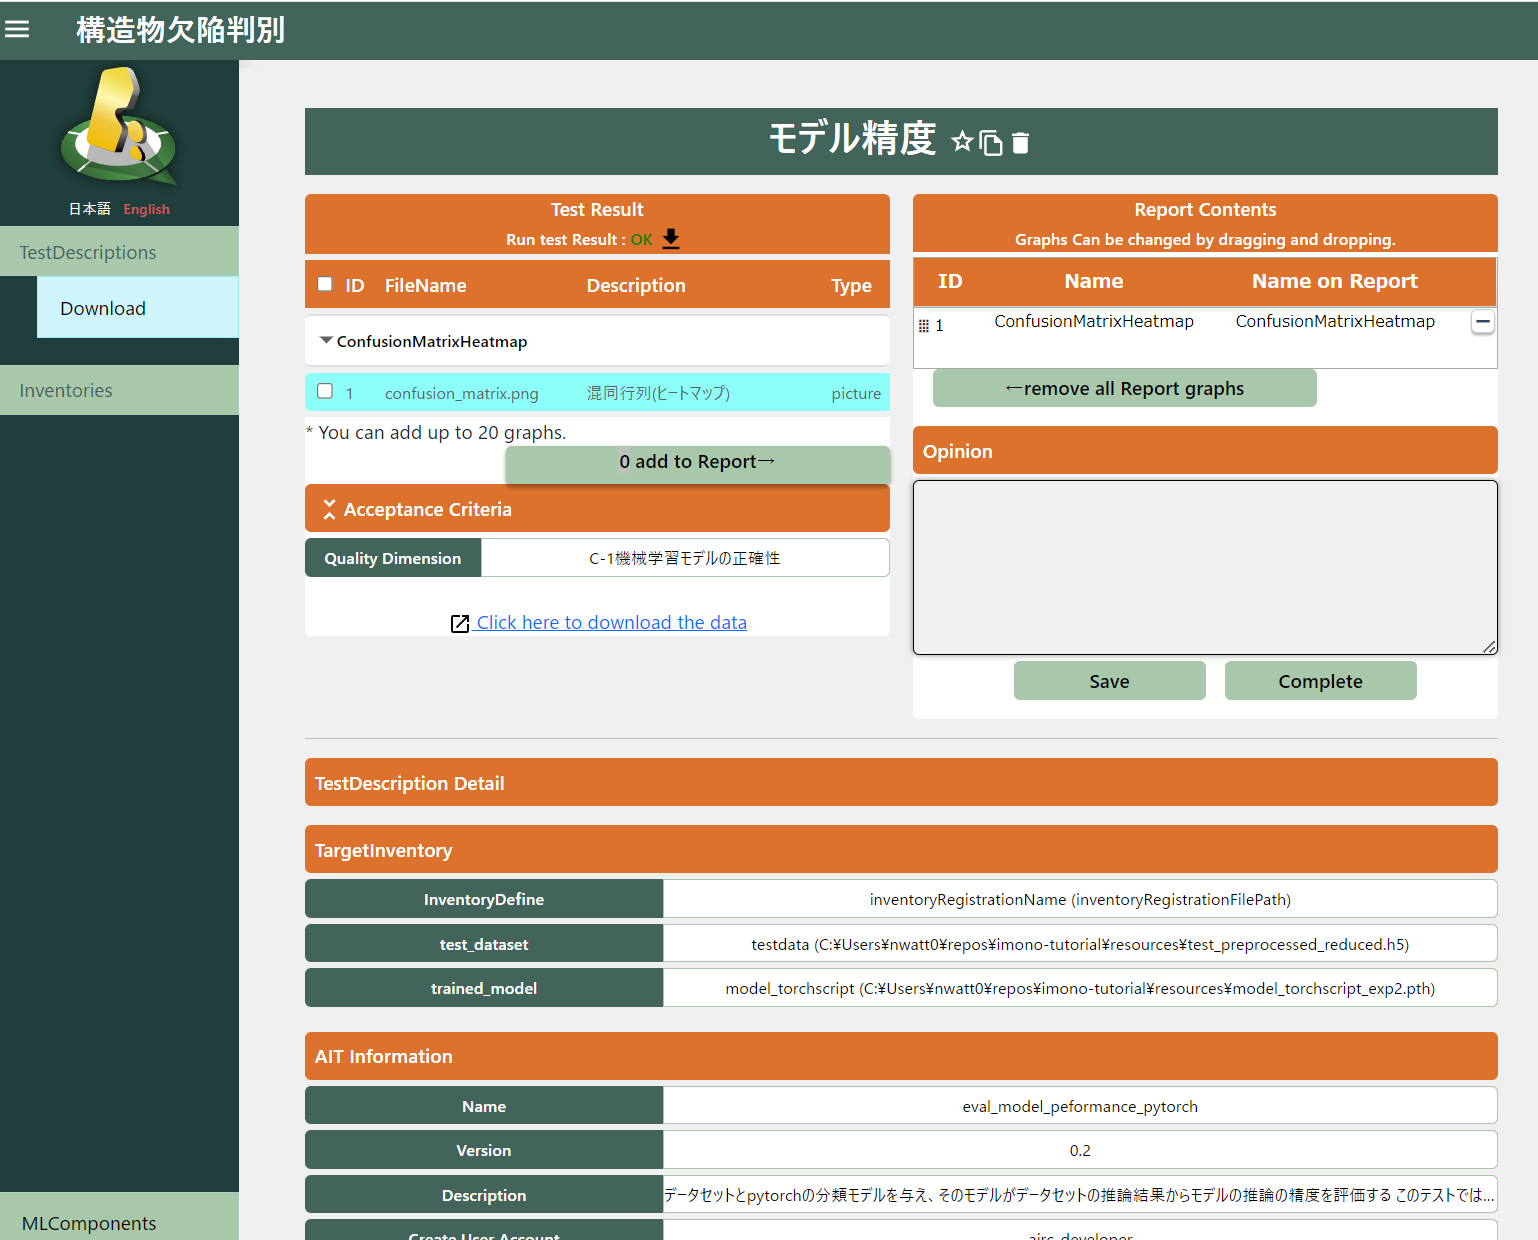1538x1240 pixels.
Task: Click the drag handle of report row 1
Action: point(924,326)
